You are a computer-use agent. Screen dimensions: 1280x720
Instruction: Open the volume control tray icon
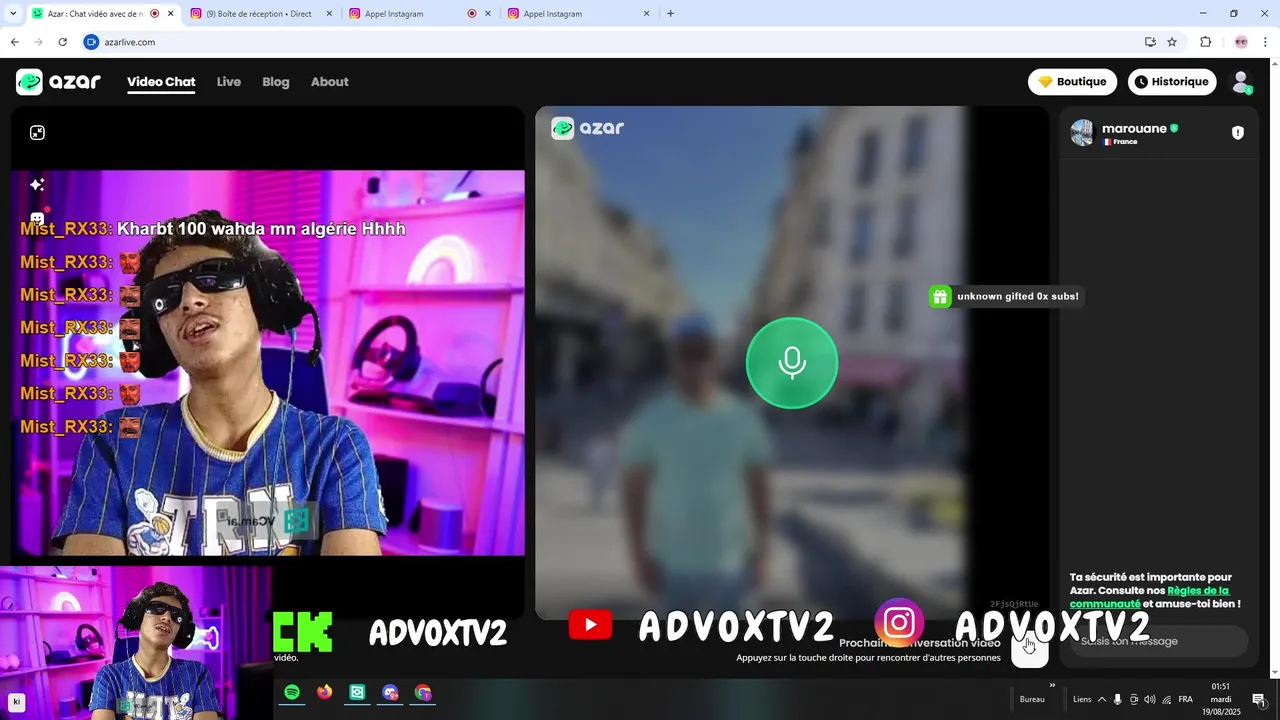coord(1150,699)
